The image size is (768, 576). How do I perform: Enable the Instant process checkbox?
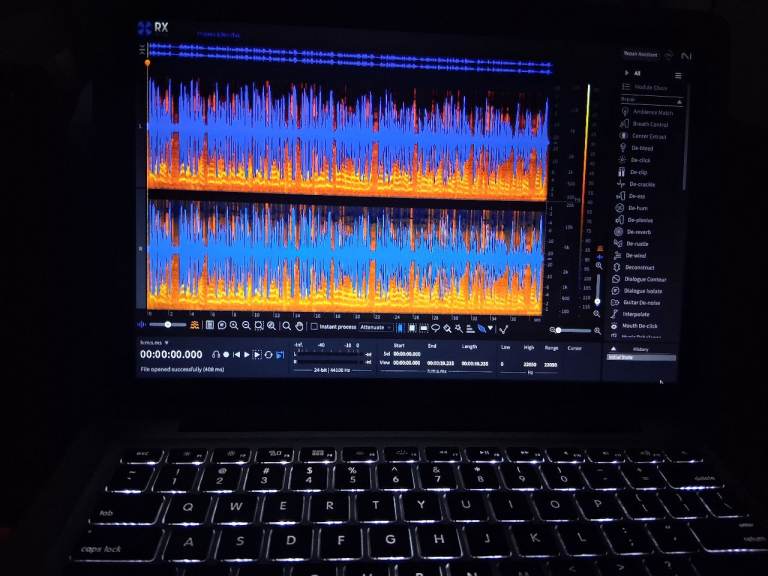[314, 327]
